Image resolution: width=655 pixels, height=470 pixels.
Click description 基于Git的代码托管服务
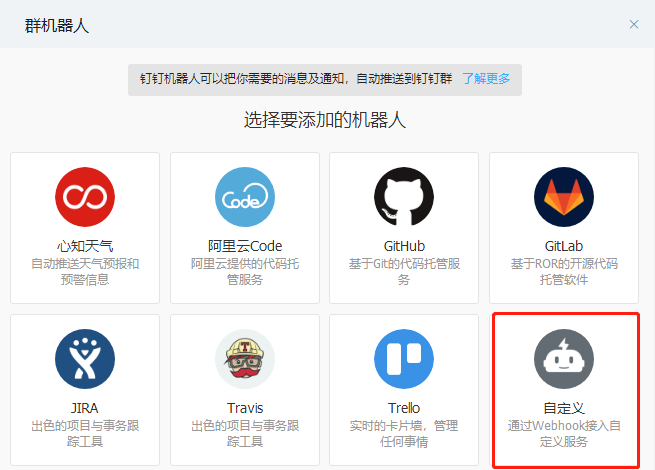tap(404, 272)
